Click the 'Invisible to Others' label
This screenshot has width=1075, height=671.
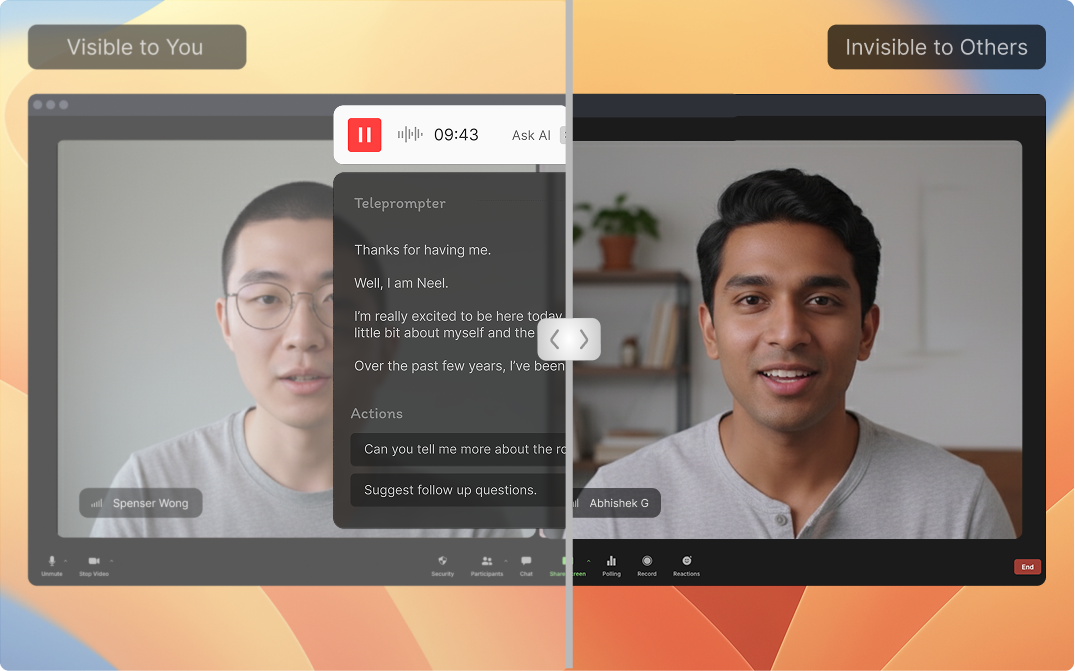coord(936,47)
